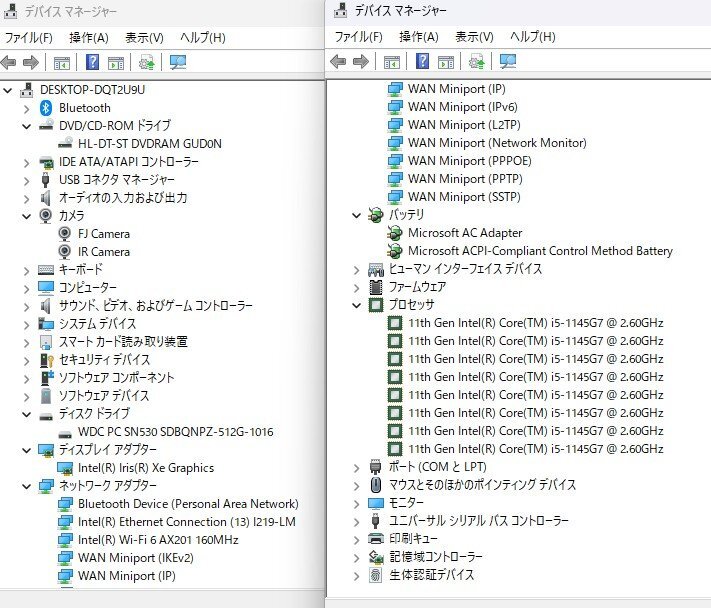711x608 pixels.
Task: Click the Intel Wi-Fi 6 AX201 adapter icon
Action: pos(65,540)
